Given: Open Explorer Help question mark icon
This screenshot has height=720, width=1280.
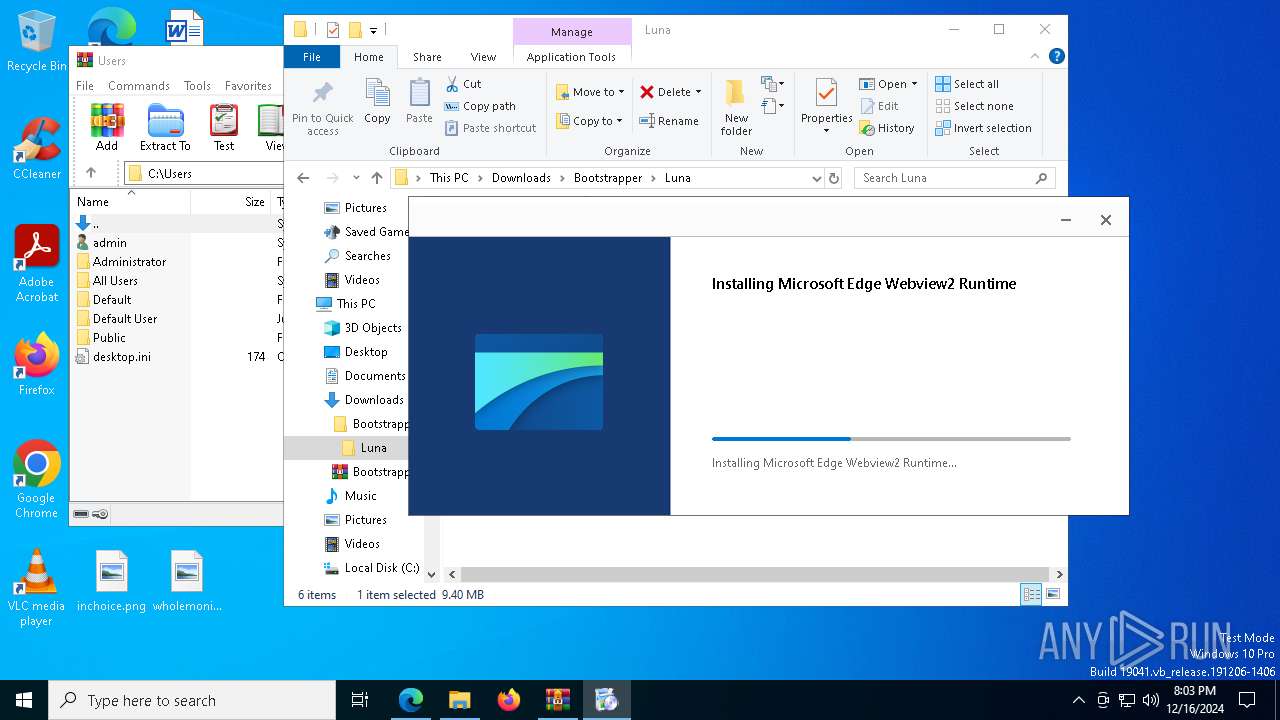Looking at the screenshot, I should tap(1056, 57).
